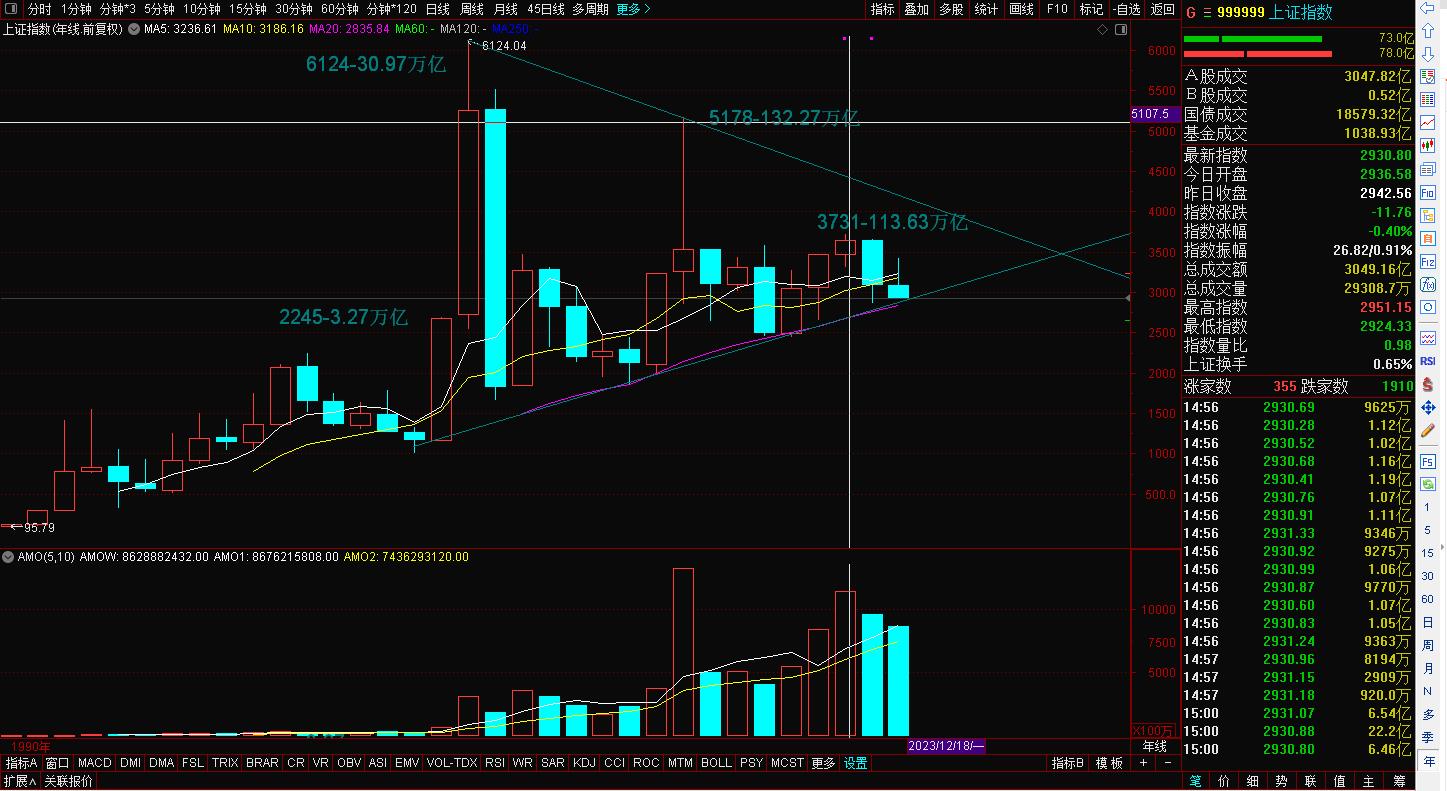Select the 60分钟 period tab

click(340, 9)
